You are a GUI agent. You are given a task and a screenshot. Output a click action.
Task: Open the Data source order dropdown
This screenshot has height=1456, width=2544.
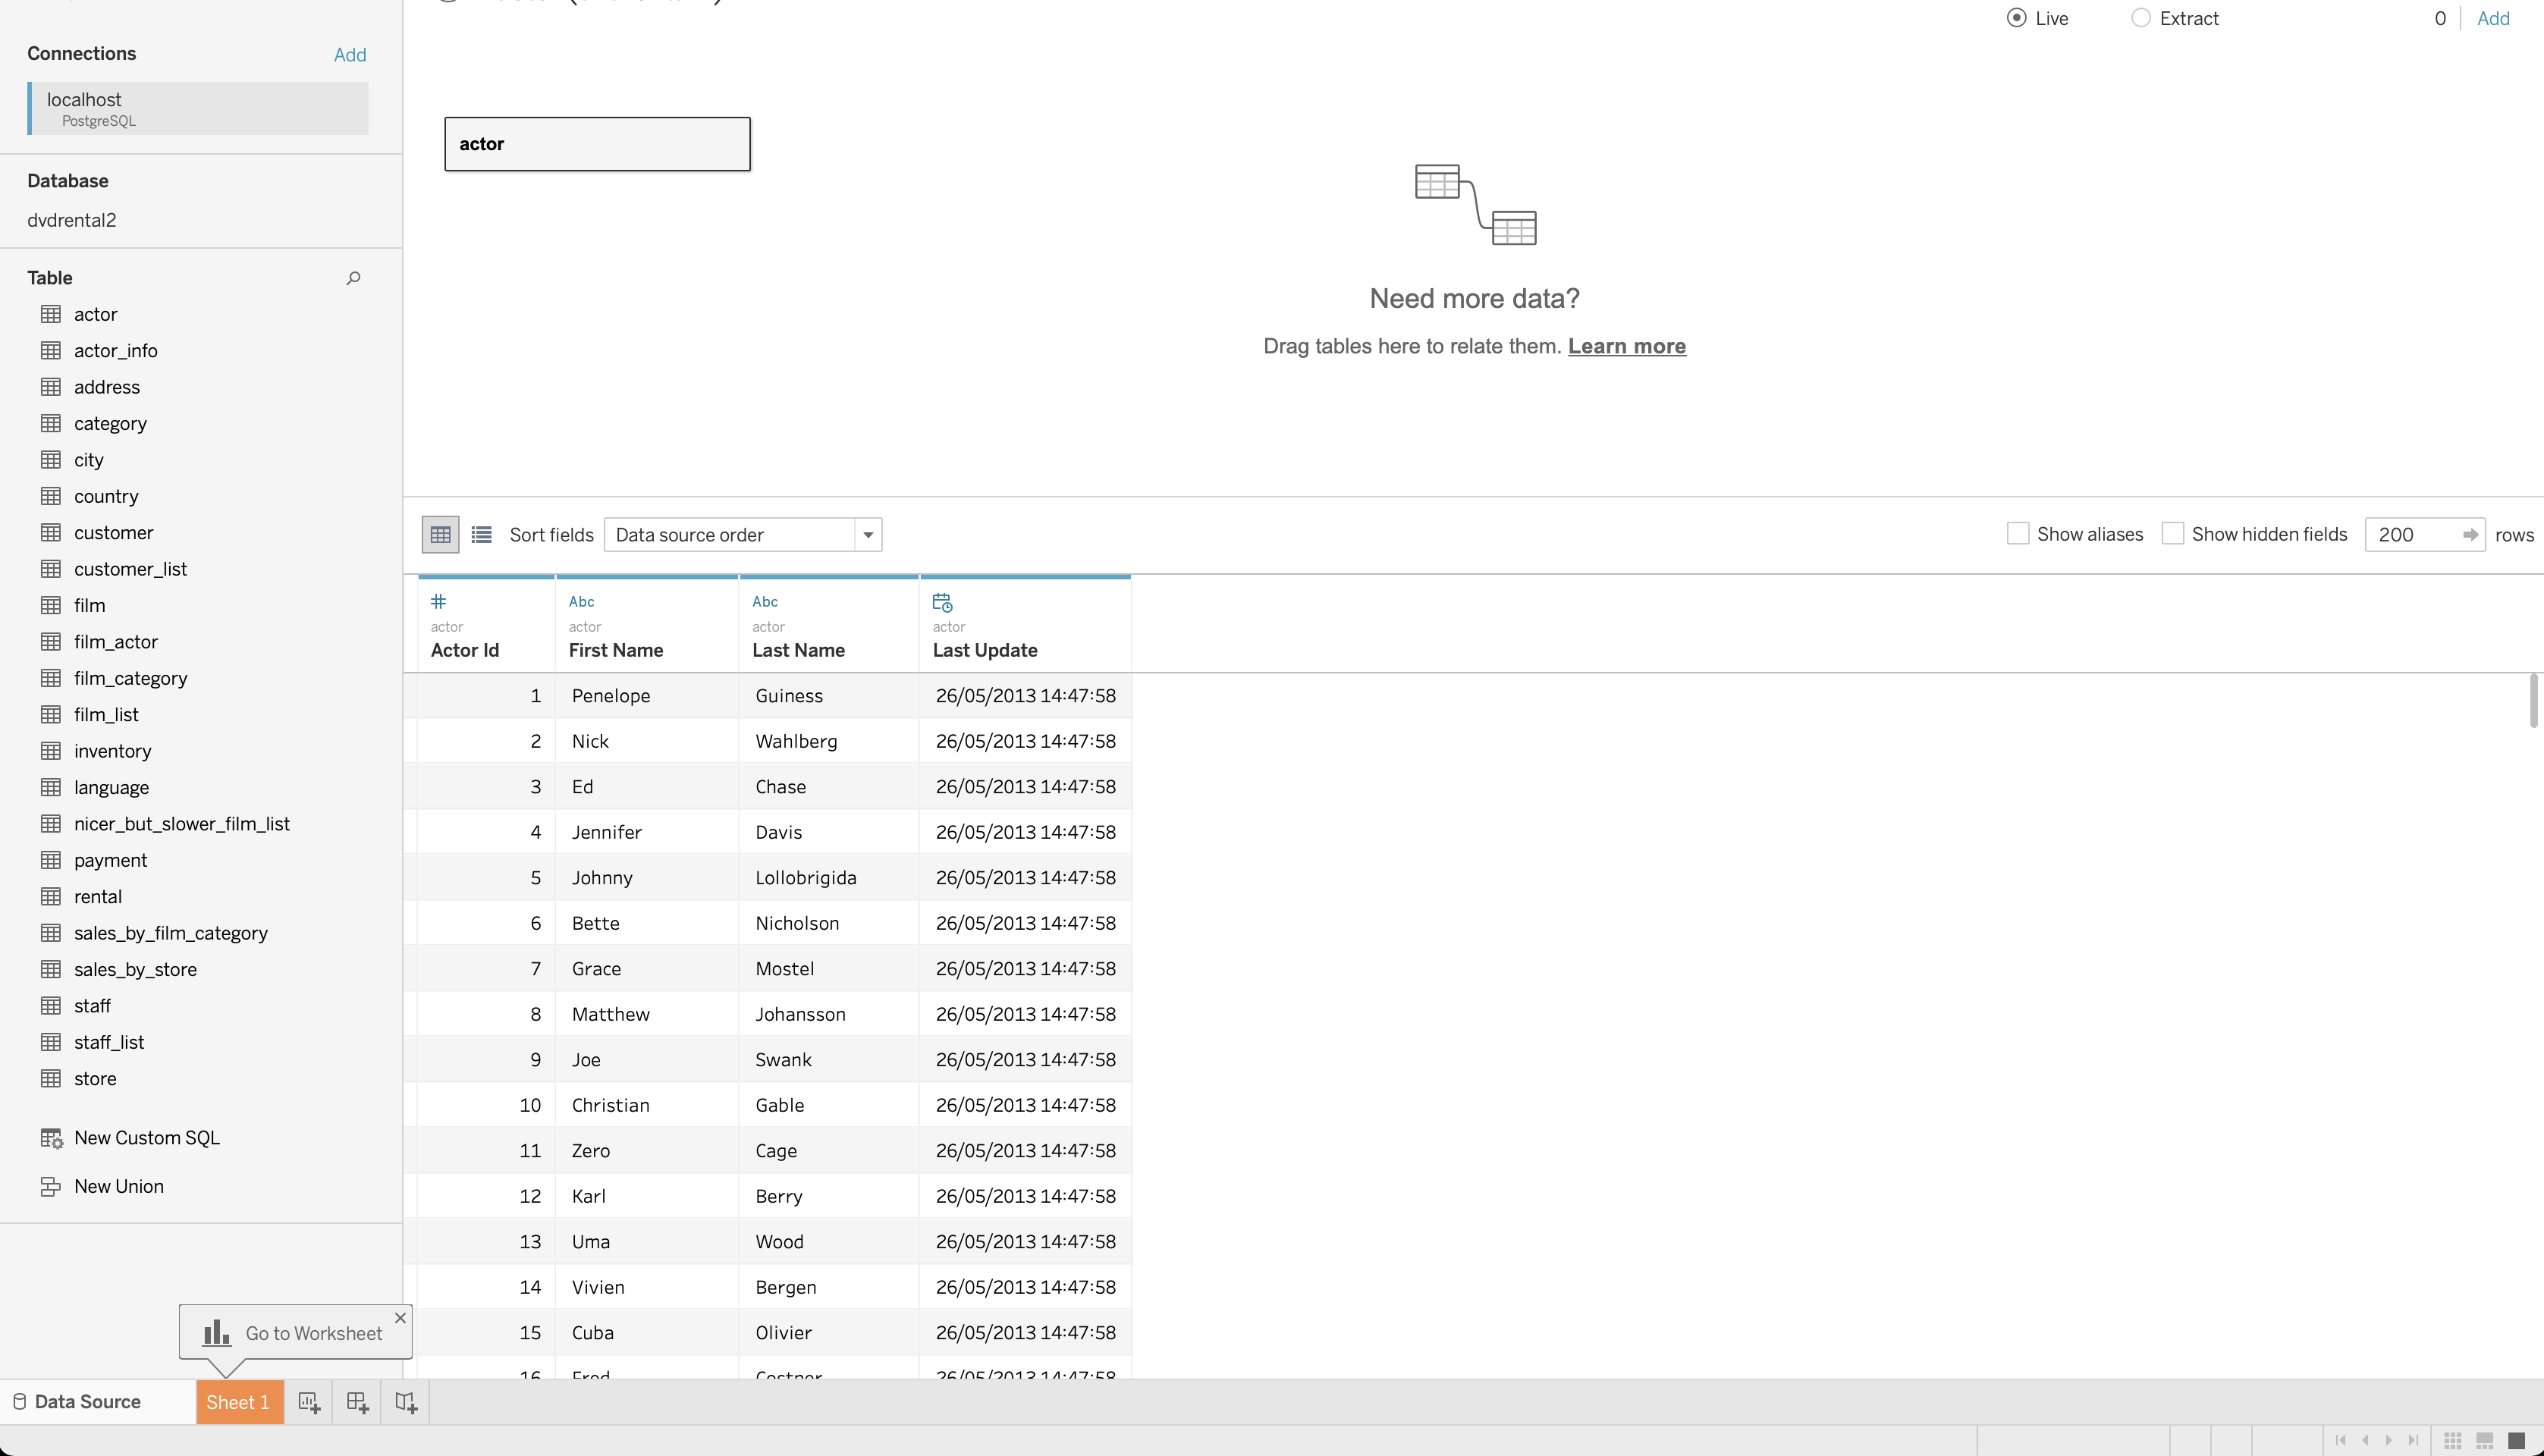[866, 534]
